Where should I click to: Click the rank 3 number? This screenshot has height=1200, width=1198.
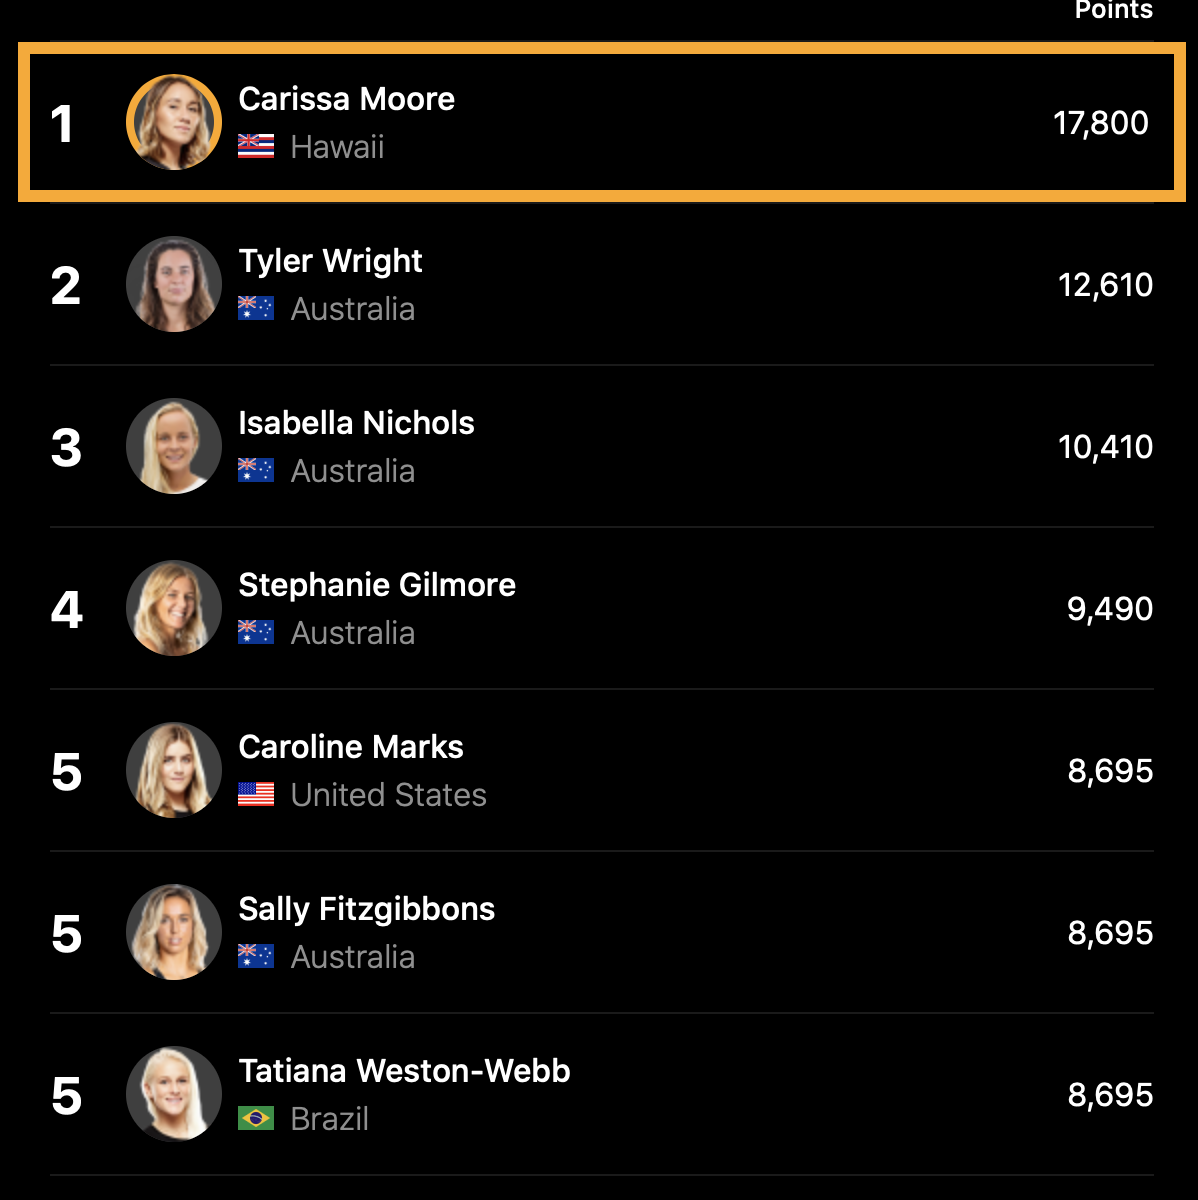pos(66,448)
